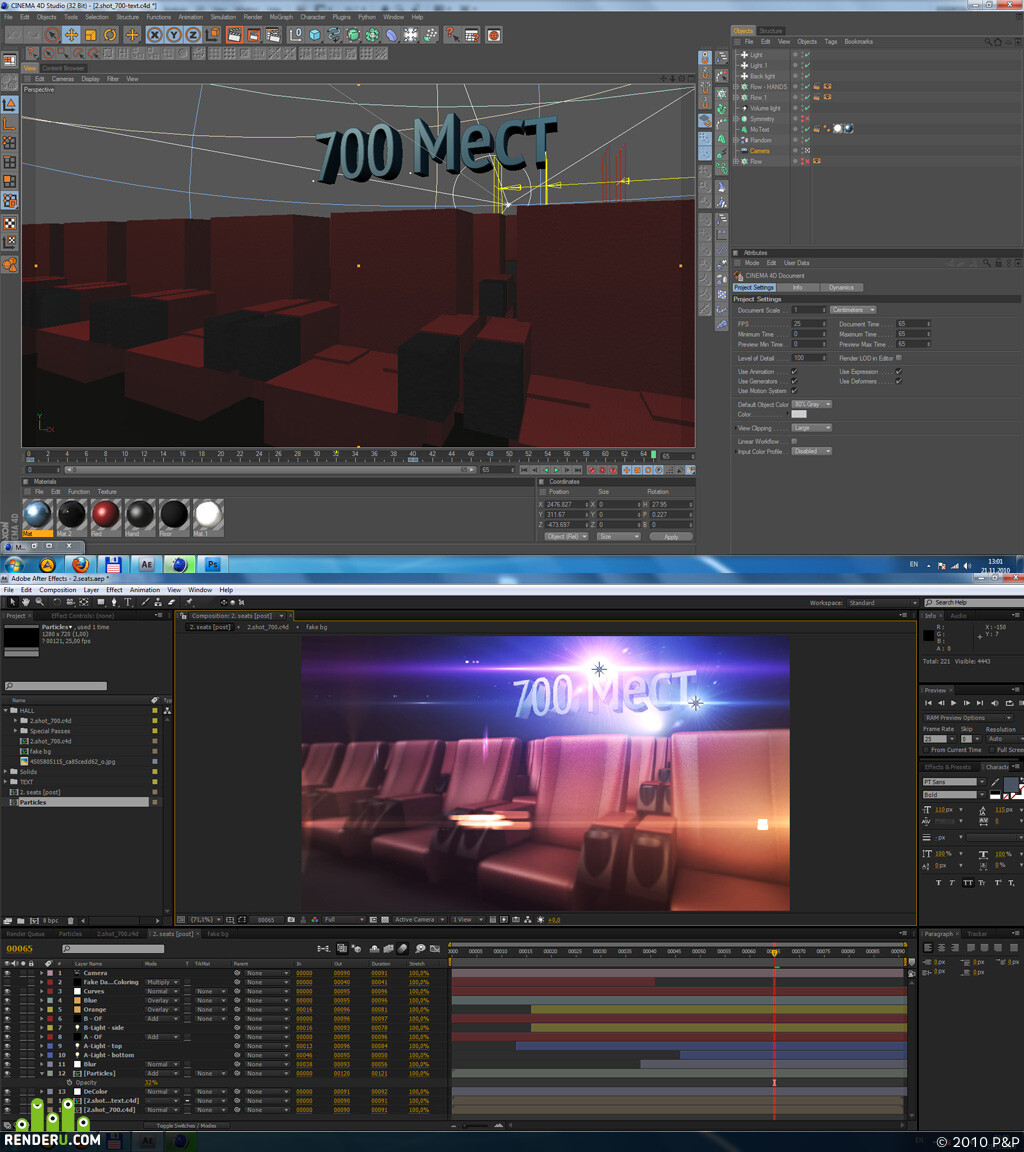Click the X axis lock icon

coord(154,35)
